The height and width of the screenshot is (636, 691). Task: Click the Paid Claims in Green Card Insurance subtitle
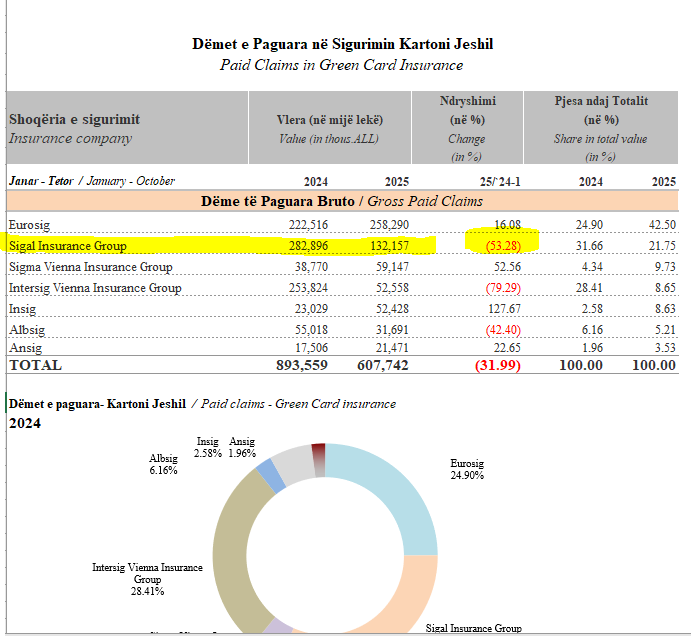tap(341, 65)
